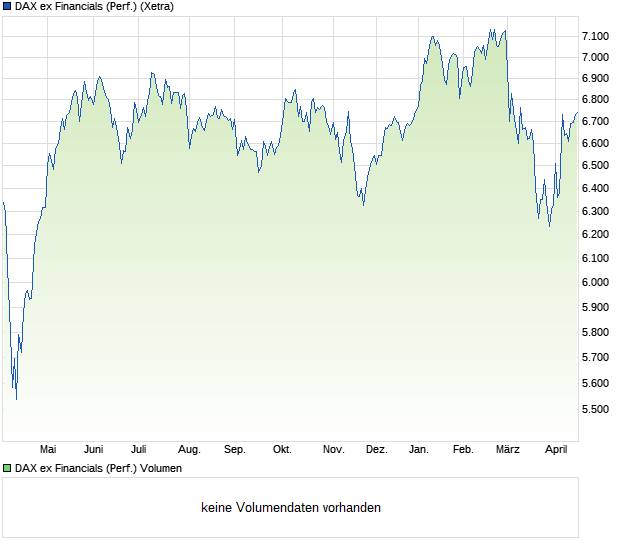Image resolution: width=620 pixels, height=546 pixels.
Task: Click the 'DAX ex Financials (Perf.) Volumen' label
Action: click(98, 469)
